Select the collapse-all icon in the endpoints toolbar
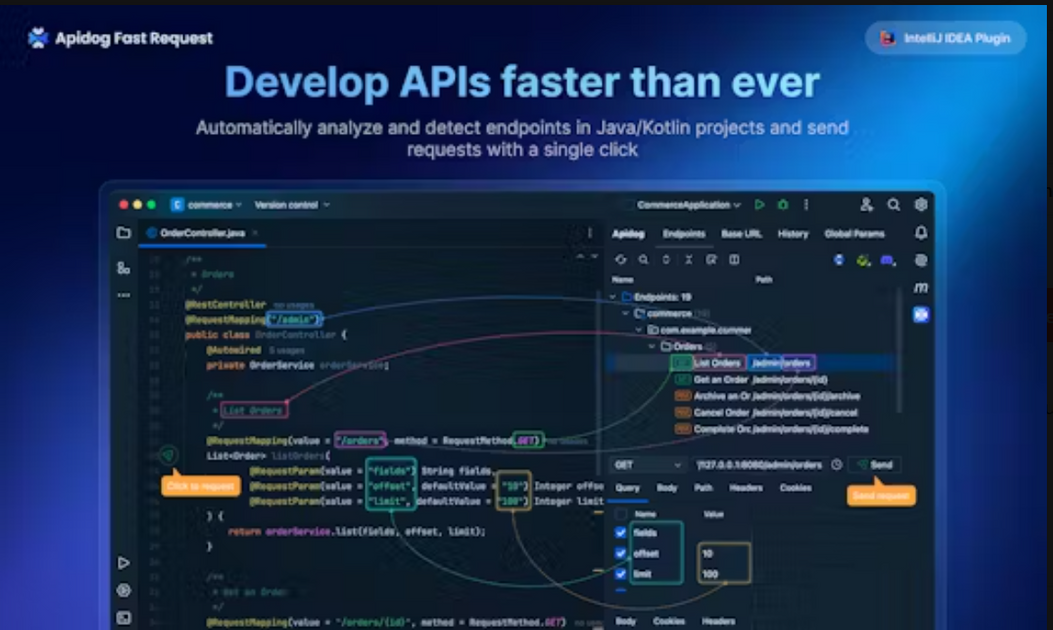 687,260
